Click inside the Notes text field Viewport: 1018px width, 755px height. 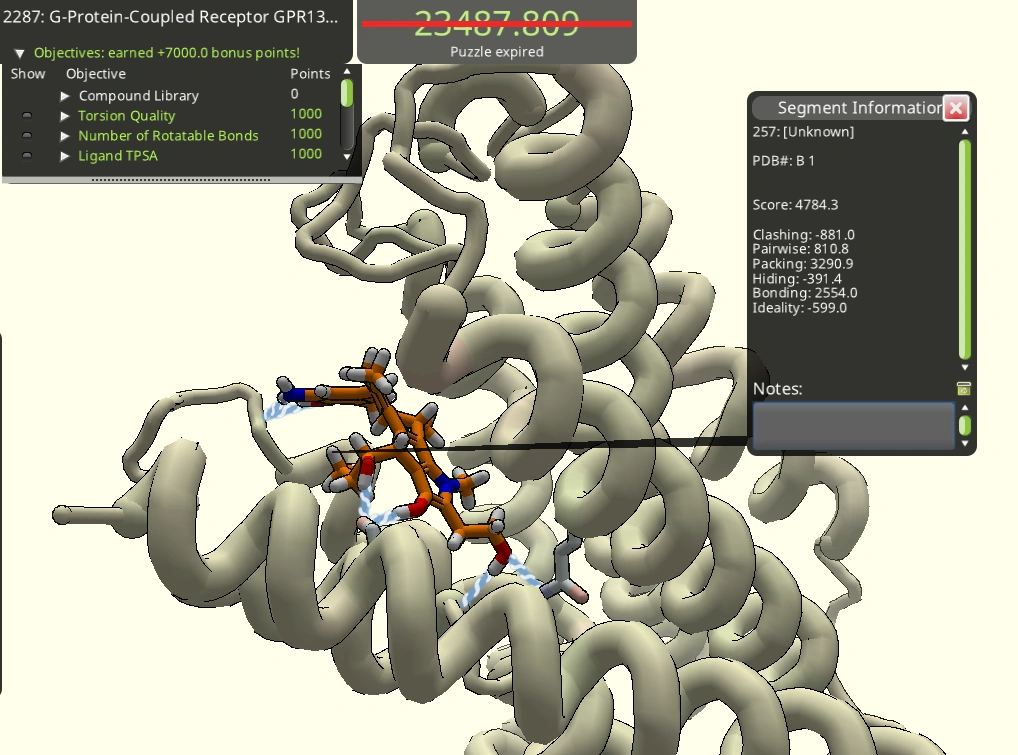(852, 425)
